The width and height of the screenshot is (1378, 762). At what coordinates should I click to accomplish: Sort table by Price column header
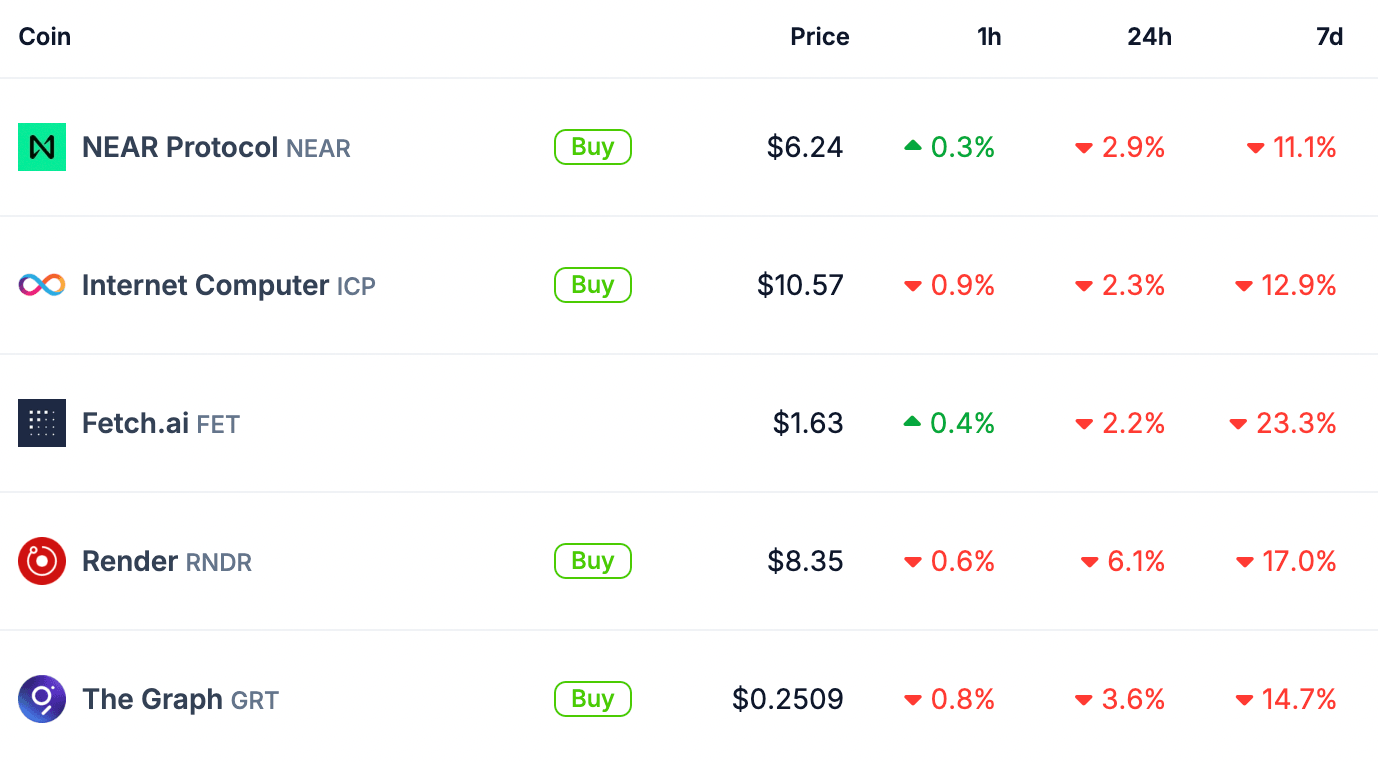[x=819, y=37]
